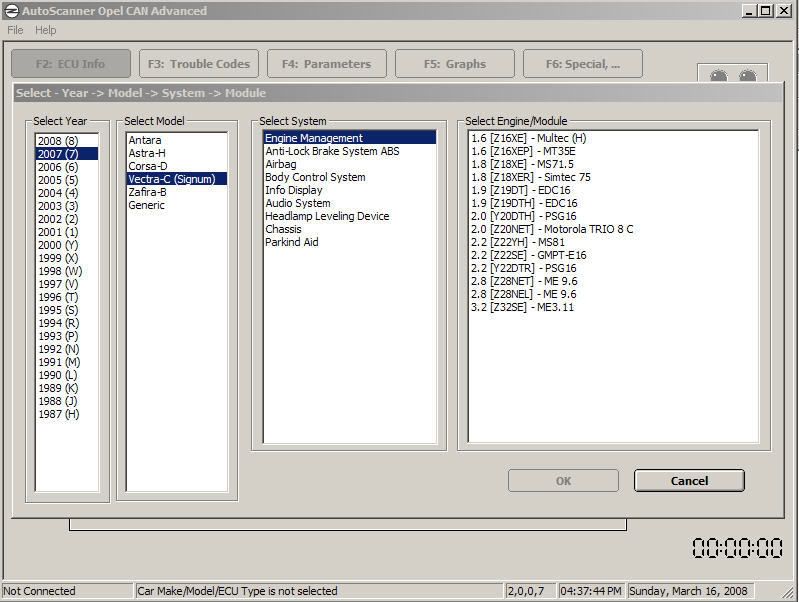The width and height of the screenshot is (799, 602).
Task: Pick 1.9 [Z19DT] - EDC16 engine
Action: [x=613, y=190]
